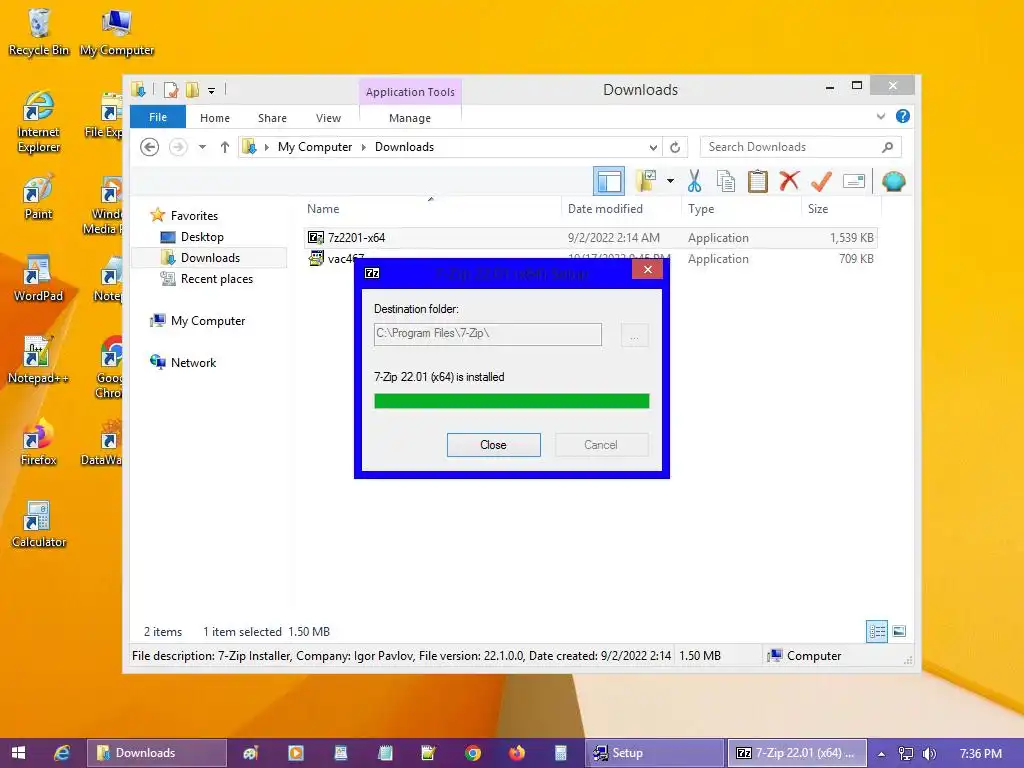Go up one folder level
The width and height of the screenshot is (1024, 768).
[225, 147]
